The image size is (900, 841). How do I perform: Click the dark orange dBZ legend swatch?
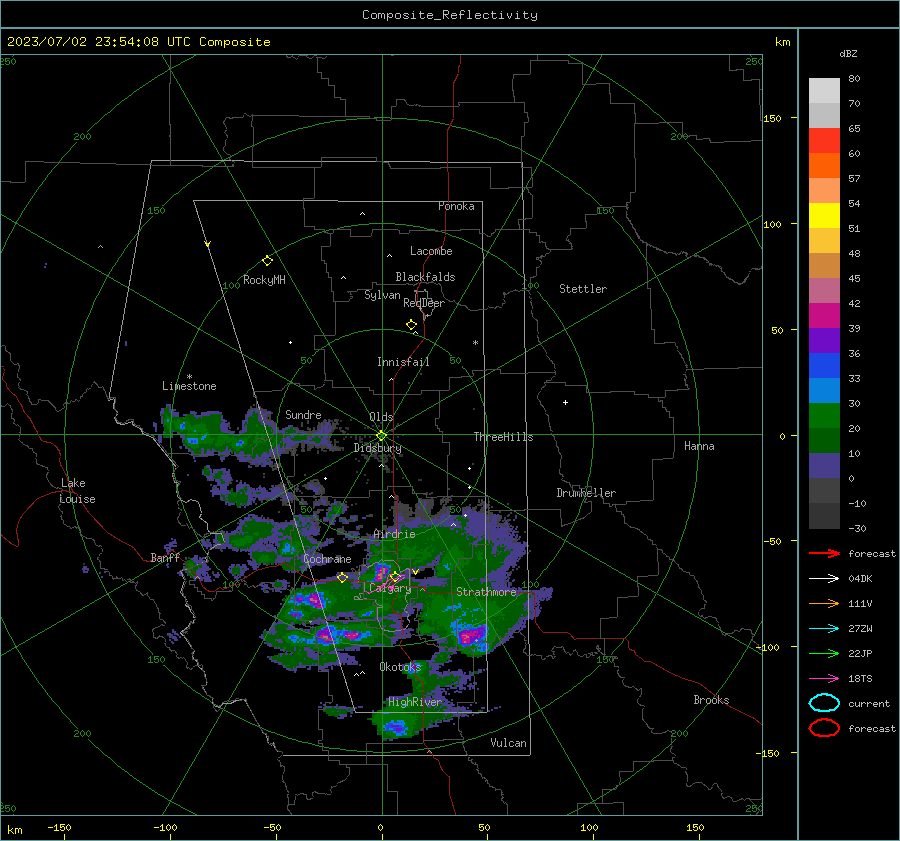(824, 165)
